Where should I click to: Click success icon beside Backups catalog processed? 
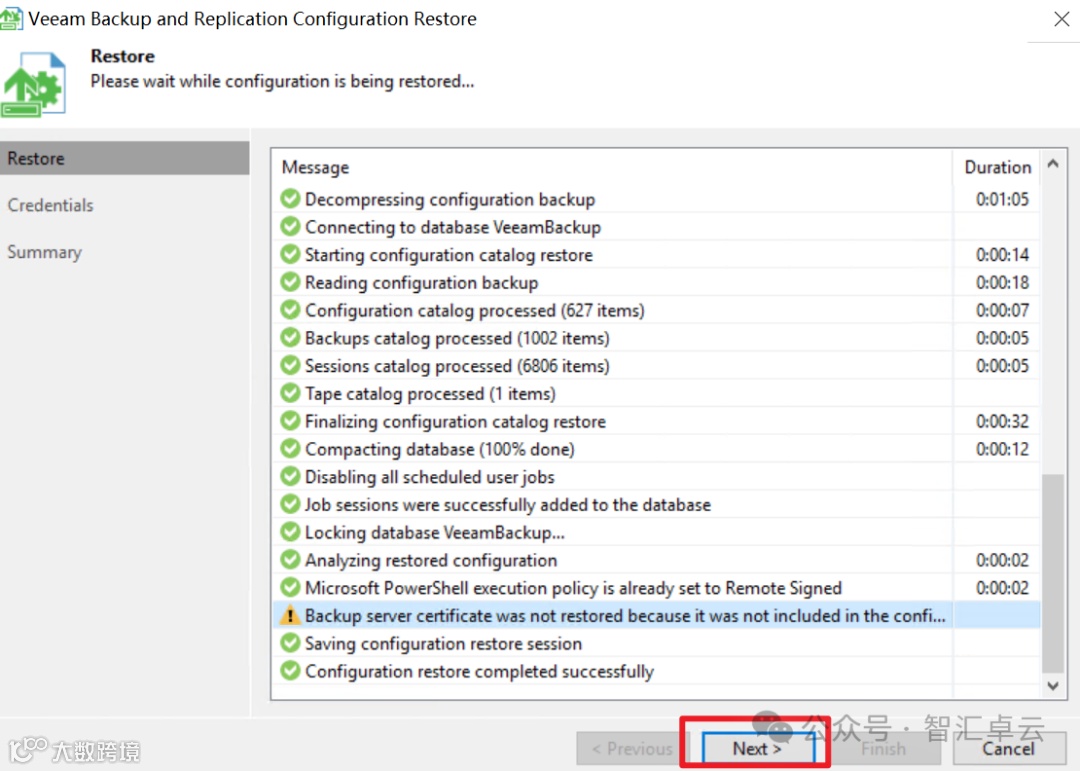pyautogui.click(x=290, y=338)
